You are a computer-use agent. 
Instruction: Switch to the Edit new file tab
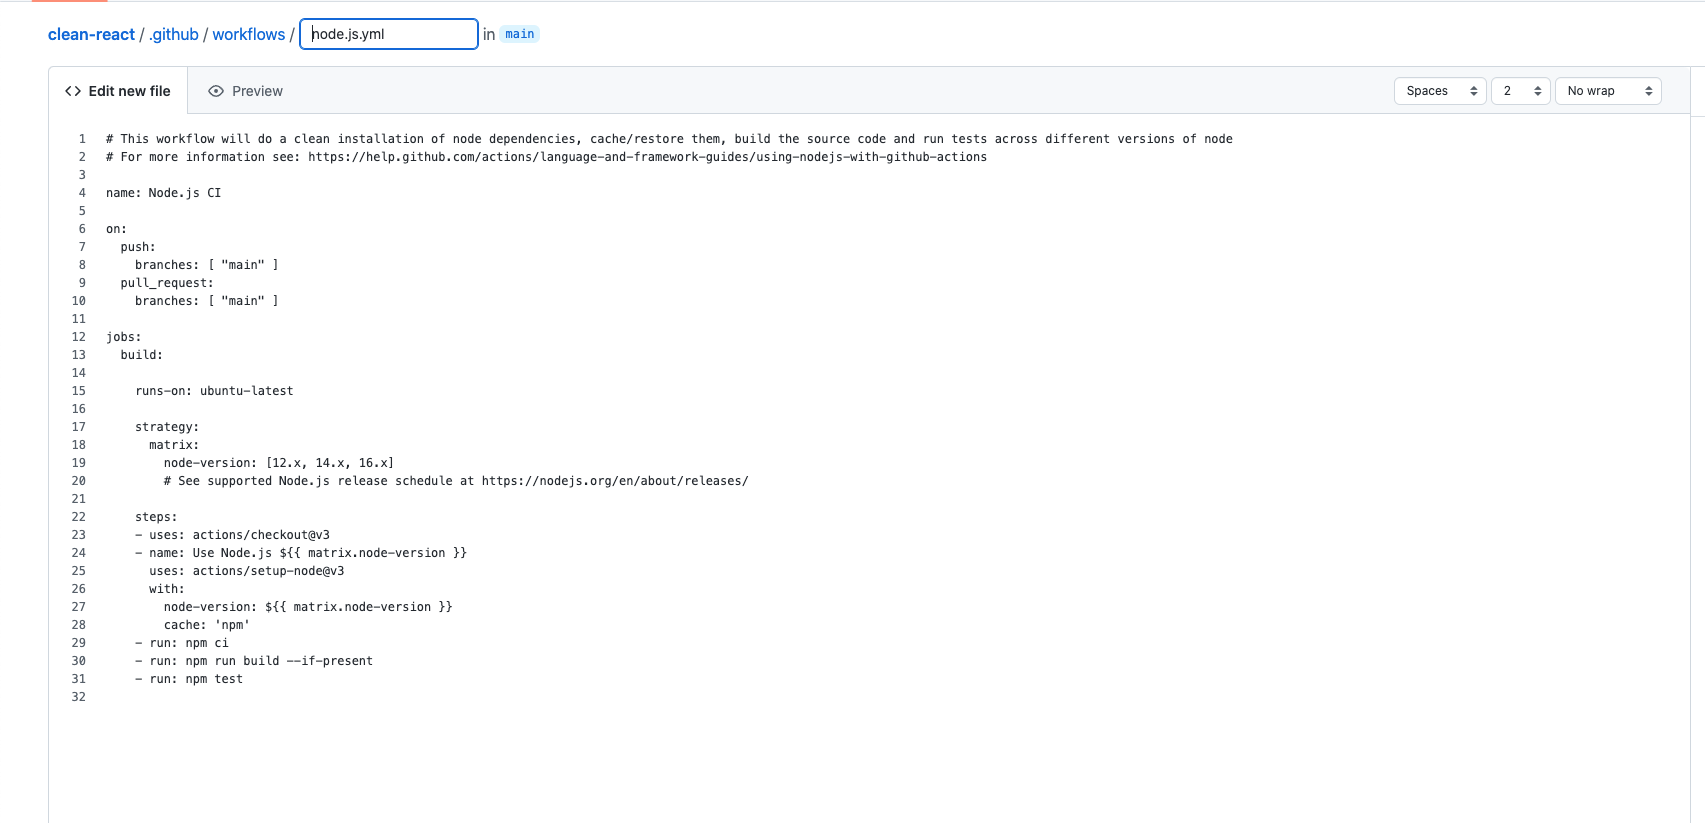point(118,91)
